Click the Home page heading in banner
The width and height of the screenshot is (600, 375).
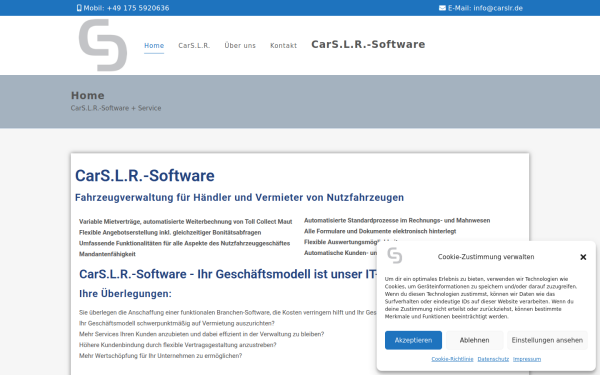tap(88, 95)
